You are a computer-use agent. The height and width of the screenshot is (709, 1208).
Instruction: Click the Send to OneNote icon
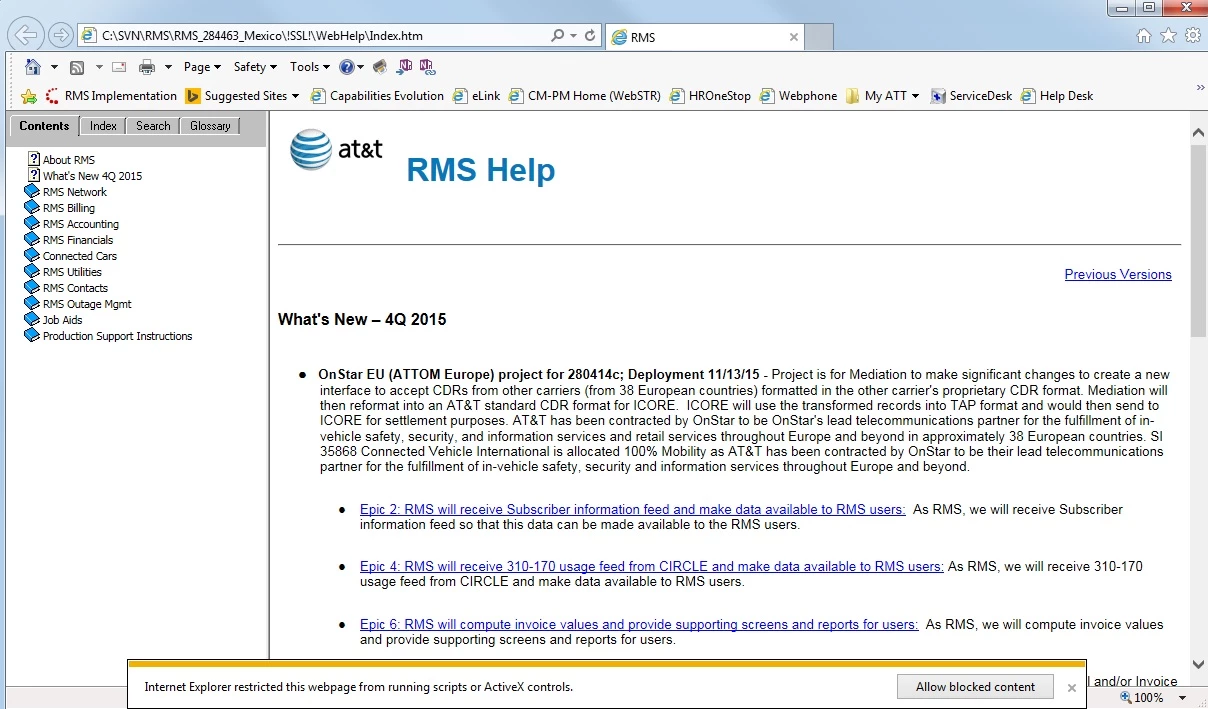[405, 66]
